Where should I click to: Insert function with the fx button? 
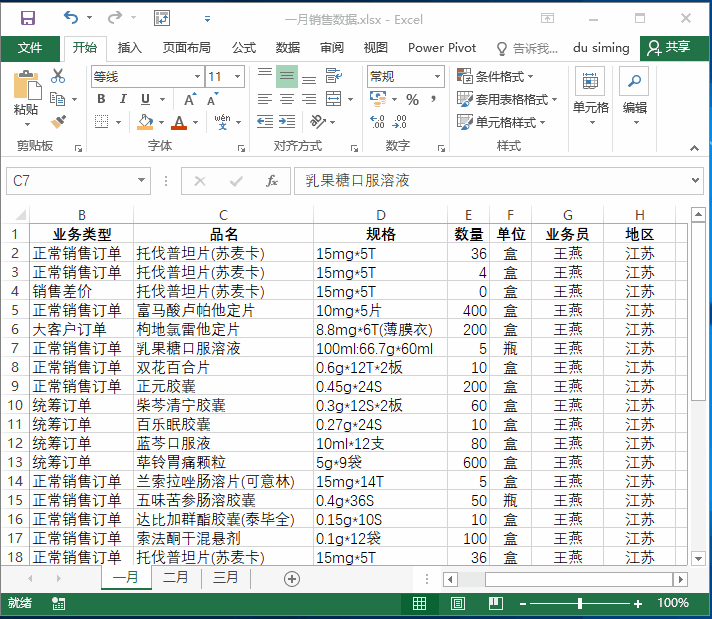[272, 181]
